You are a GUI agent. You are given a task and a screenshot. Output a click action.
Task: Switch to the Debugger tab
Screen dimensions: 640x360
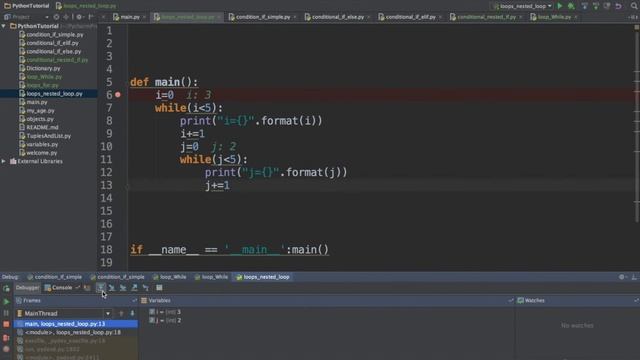point(27,288)
